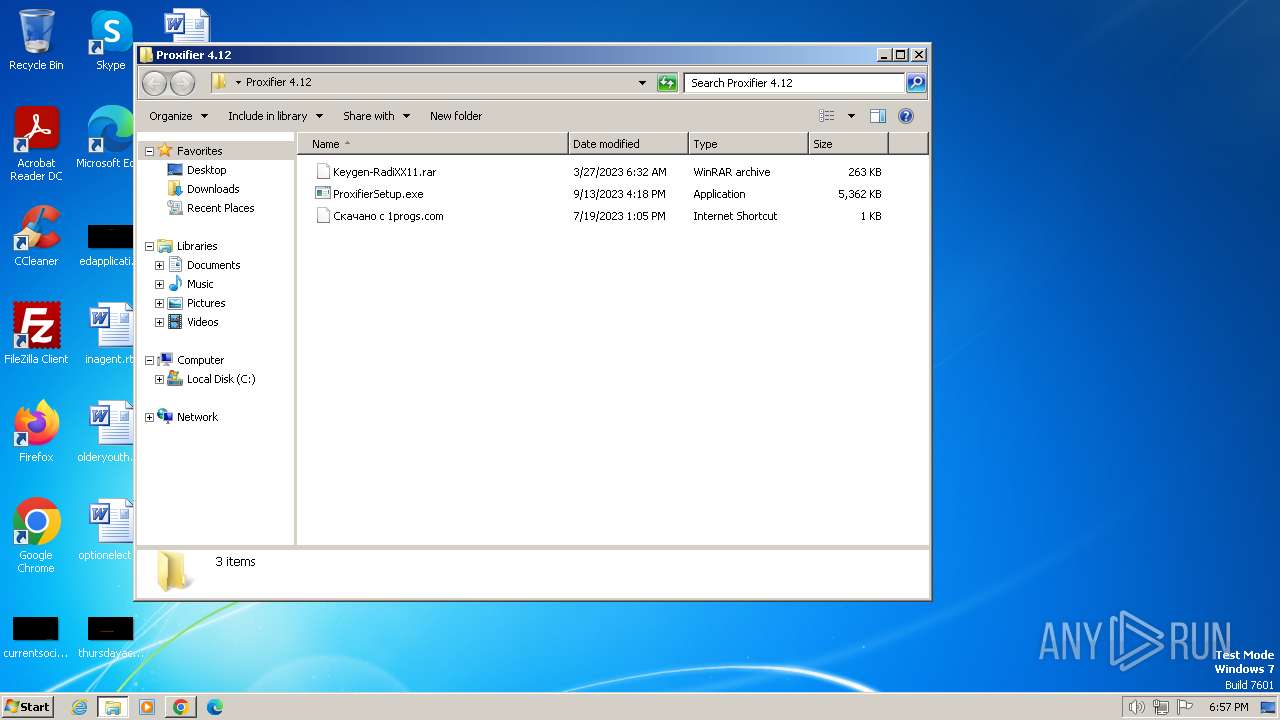This screenshot has height=720, width=1280.
Task: Open the view options dropdown arrow
Action: pyautogui.click(x=851, y=116)
